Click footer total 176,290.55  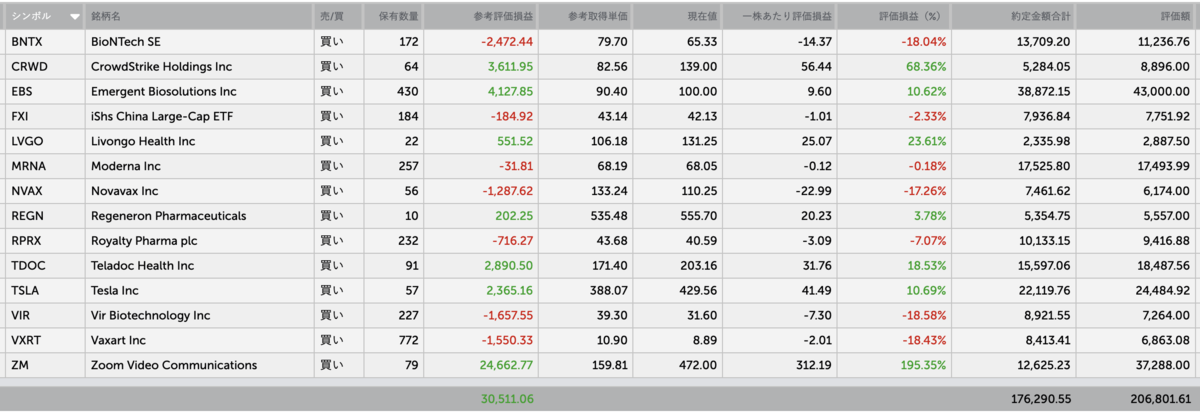pos(1041,398)
